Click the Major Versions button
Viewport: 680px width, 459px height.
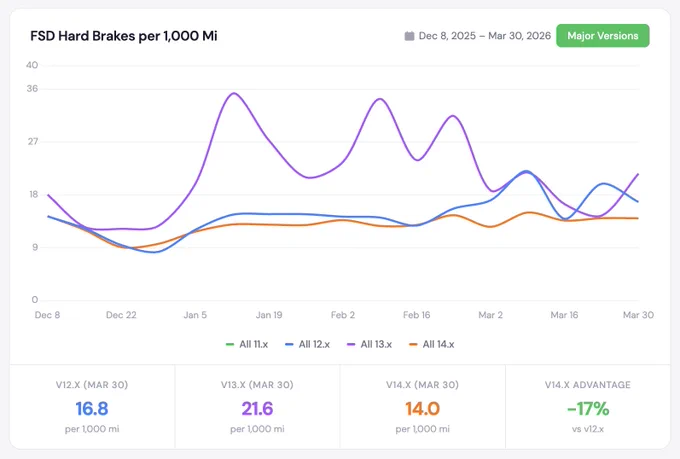(603, 36)
